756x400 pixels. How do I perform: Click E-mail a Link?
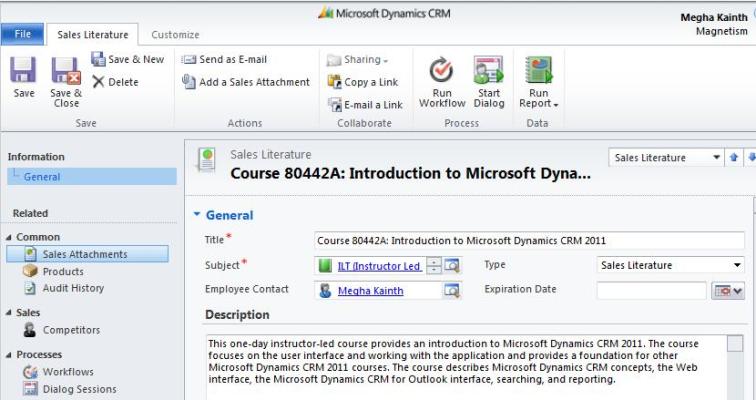[365, 105]
